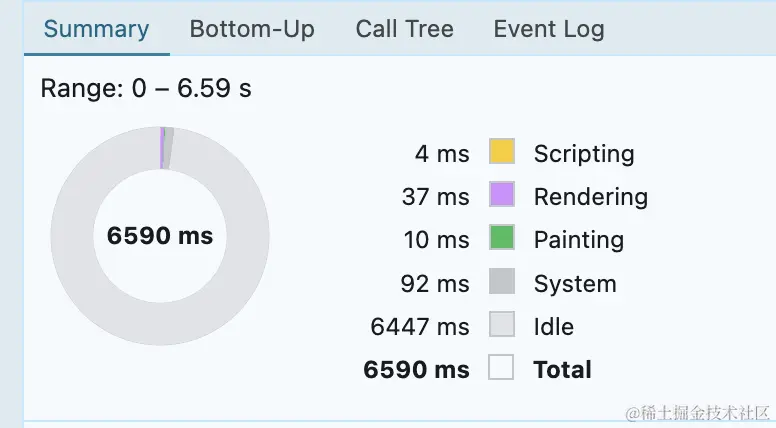The image size is (776, 428).
Task: Click the 92 ms system time value
Action: (435, 283)
